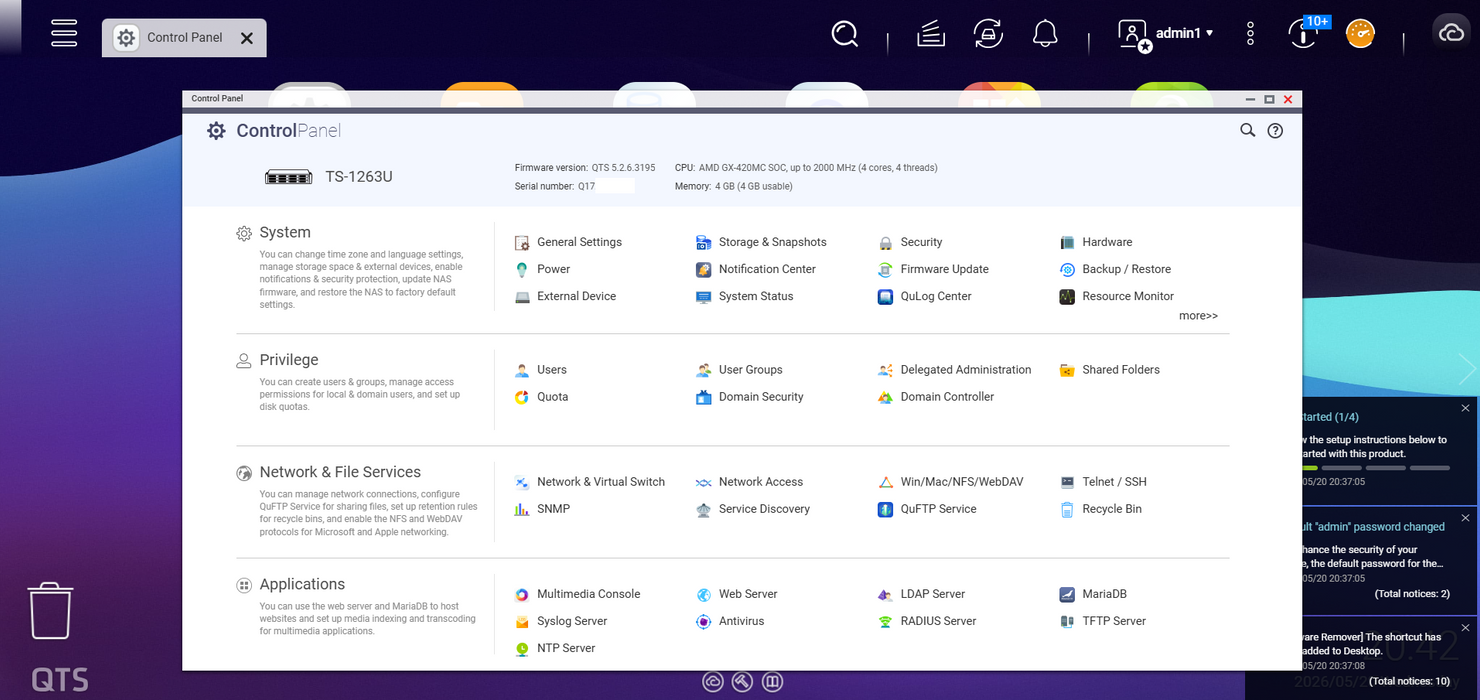
Task: Open External Device icon
Action: point(522,296)
